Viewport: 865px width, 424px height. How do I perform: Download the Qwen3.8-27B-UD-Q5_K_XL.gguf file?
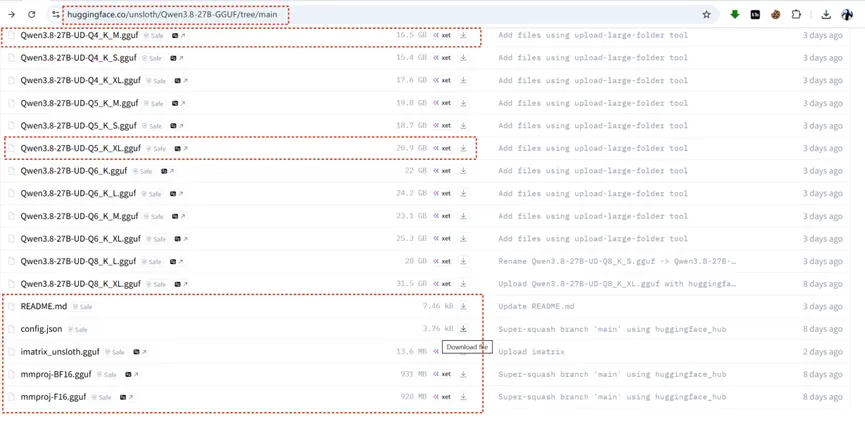tap(463, 148)
